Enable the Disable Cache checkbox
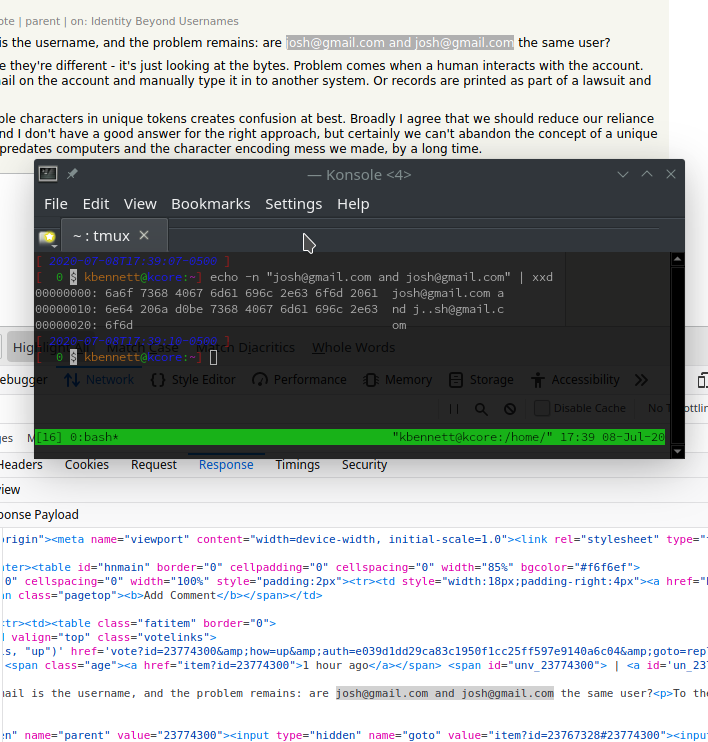The image size is (708, 742). tap(542, 408)
